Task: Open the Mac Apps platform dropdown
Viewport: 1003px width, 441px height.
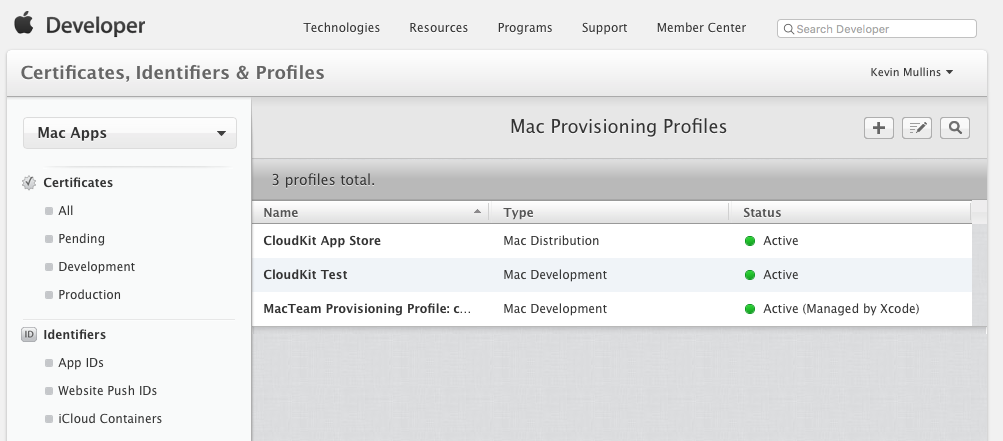Action: tap(130, 133)
